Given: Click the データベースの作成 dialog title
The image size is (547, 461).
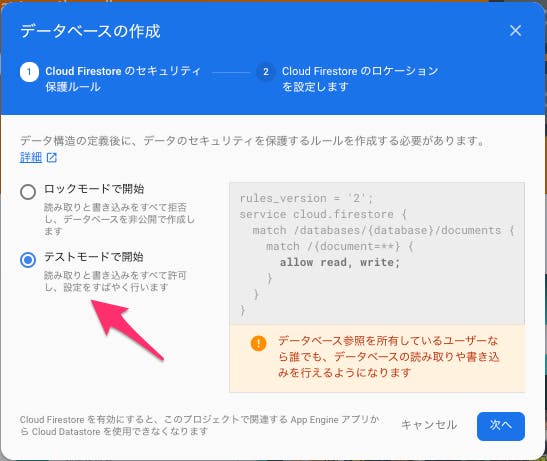Looking at the screenshot, I should pos(90,31).
